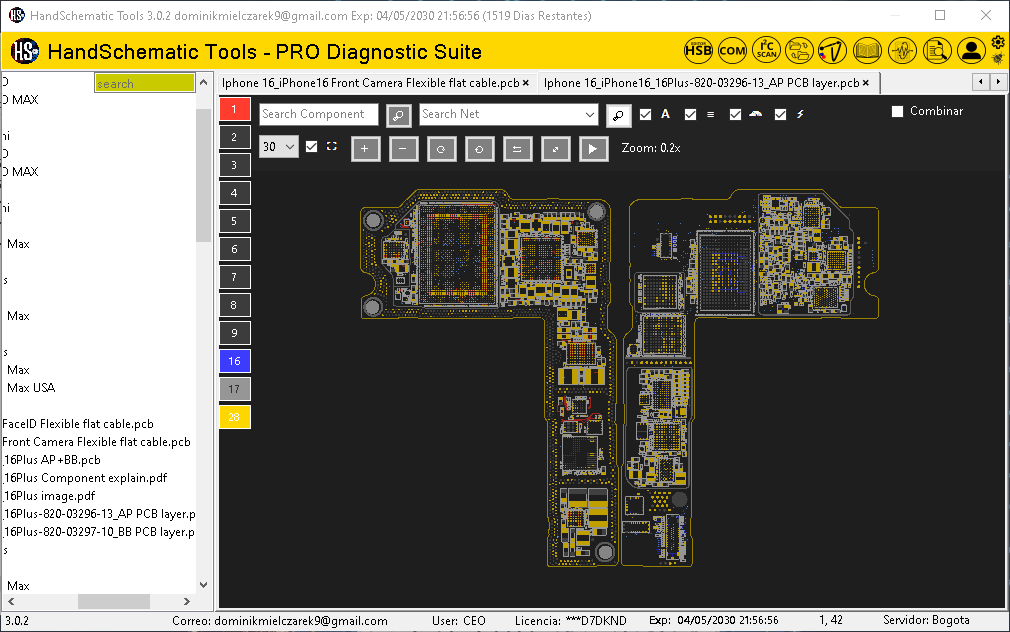
Task: Launch the I2C SCAN tool
Action: click(766, 49)
